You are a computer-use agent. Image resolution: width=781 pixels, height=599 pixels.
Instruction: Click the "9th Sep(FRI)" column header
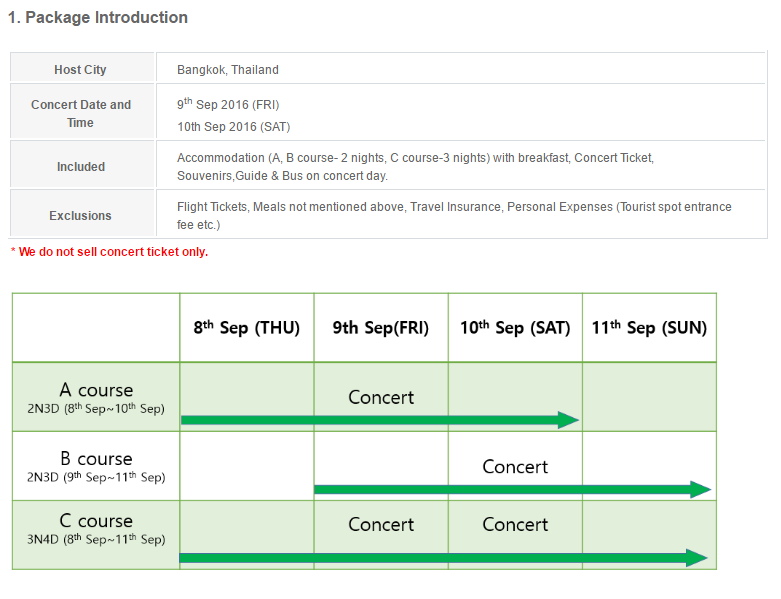click(381, 328)
